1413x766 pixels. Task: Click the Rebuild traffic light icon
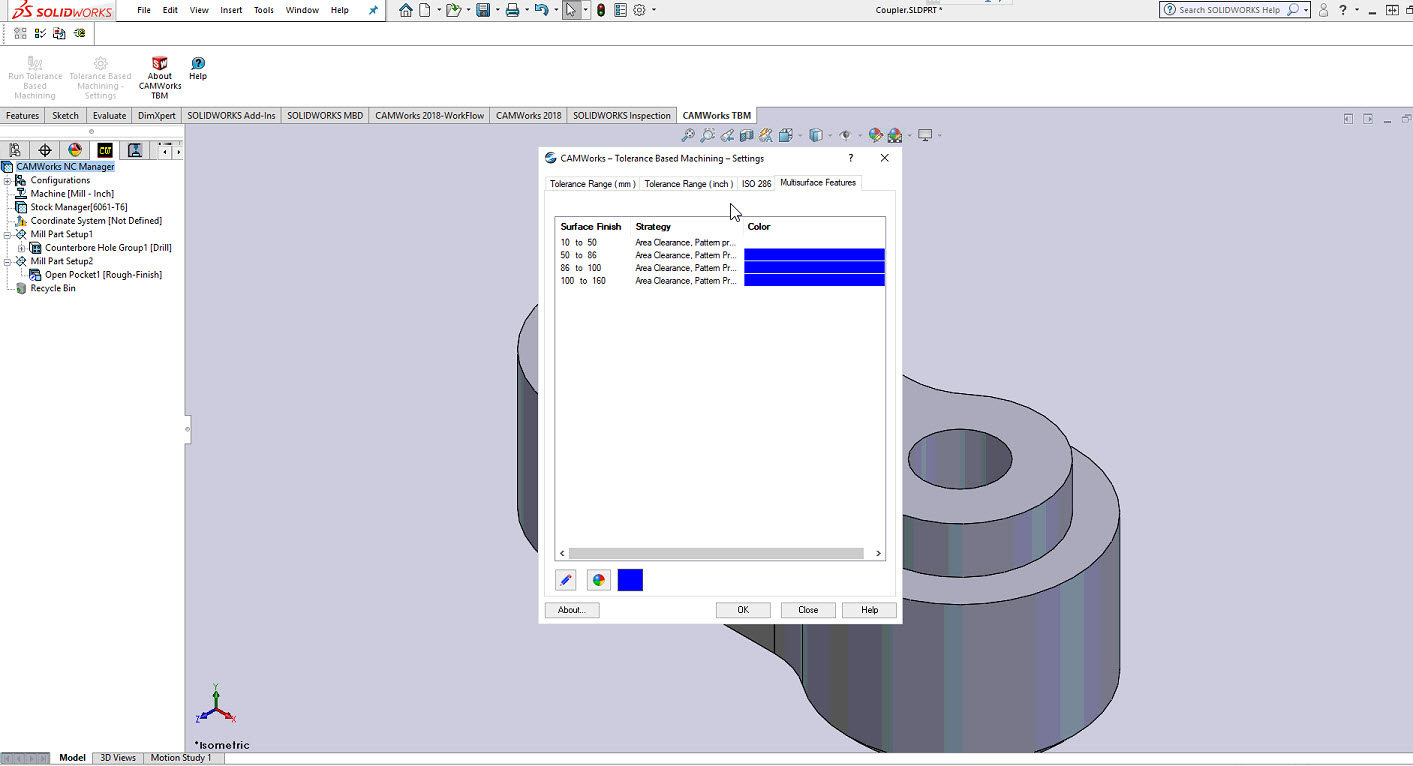coord(601,10)
